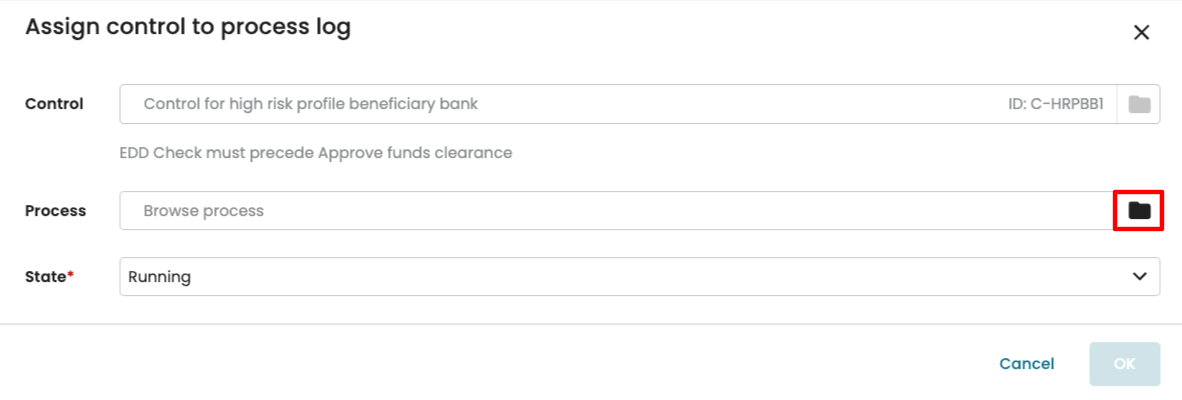Open the process browser folder icon
This screenshot has height=400, width=1182.
point(1139,211)
